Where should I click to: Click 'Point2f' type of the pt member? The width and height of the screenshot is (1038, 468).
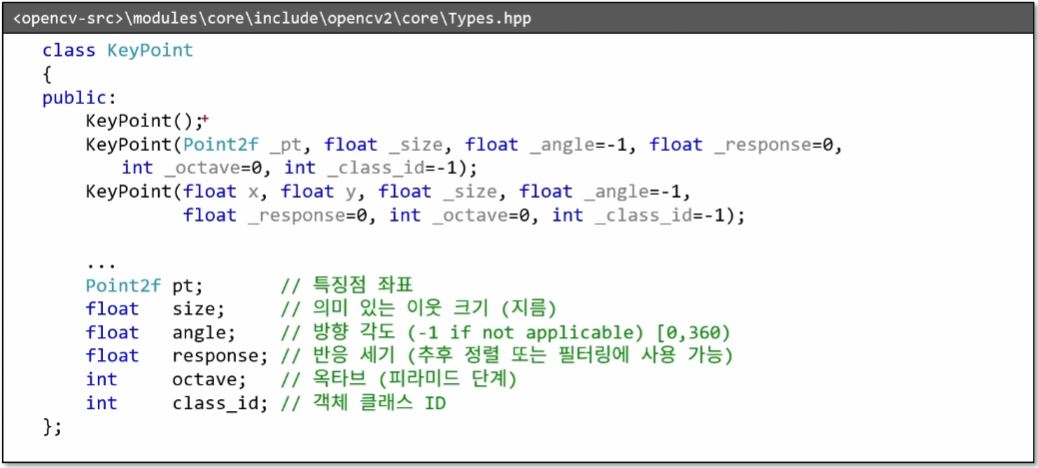point(123,287)
